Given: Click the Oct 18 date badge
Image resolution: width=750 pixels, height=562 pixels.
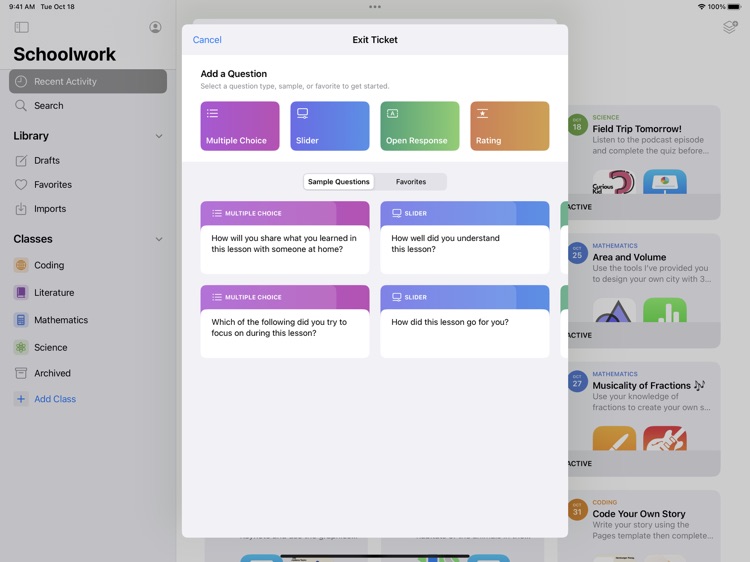Looking at the screenshot, I should coord(577,125).
